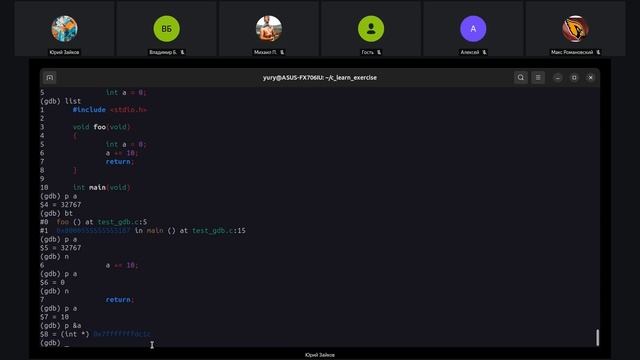Open the terminal hamburger menu
This screenshot has width=640, height=360.
tap(538, 78)
